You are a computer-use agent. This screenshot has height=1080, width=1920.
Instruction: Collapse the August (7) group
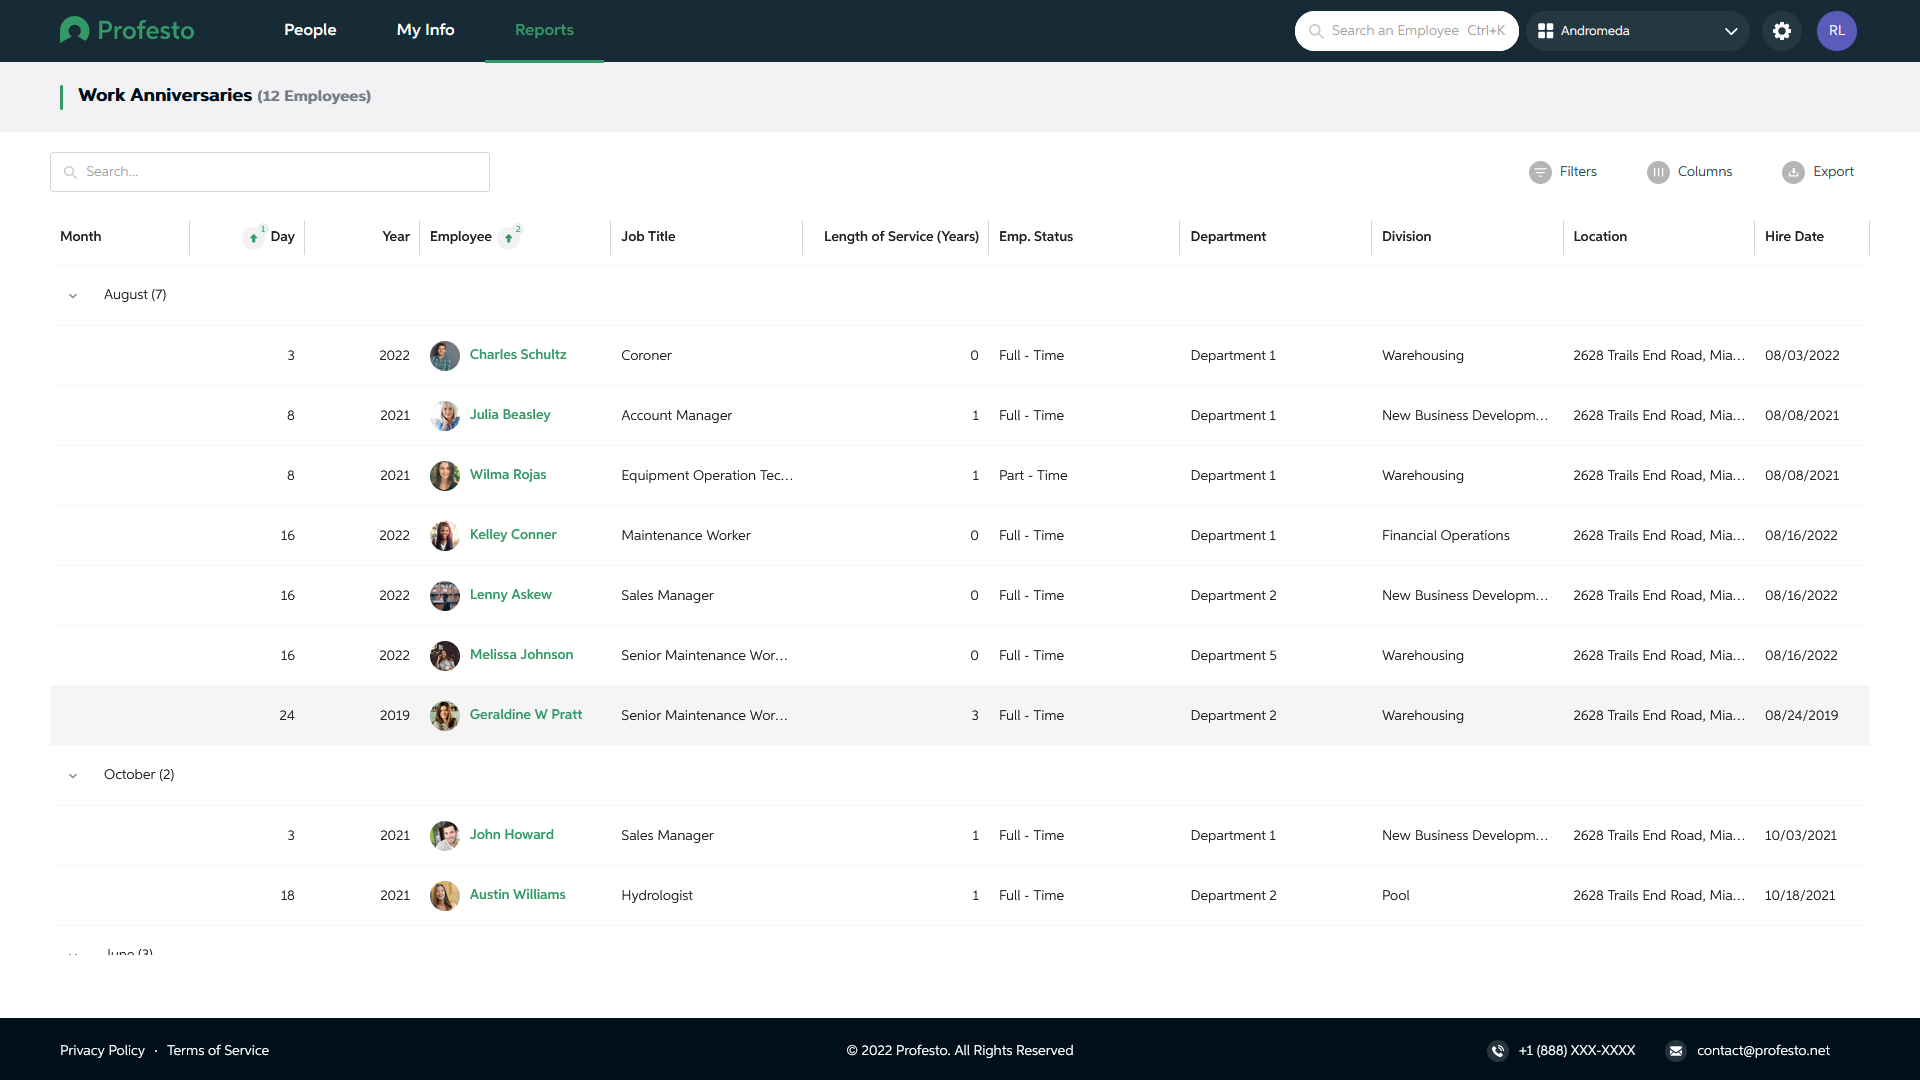tap(73, 296)
